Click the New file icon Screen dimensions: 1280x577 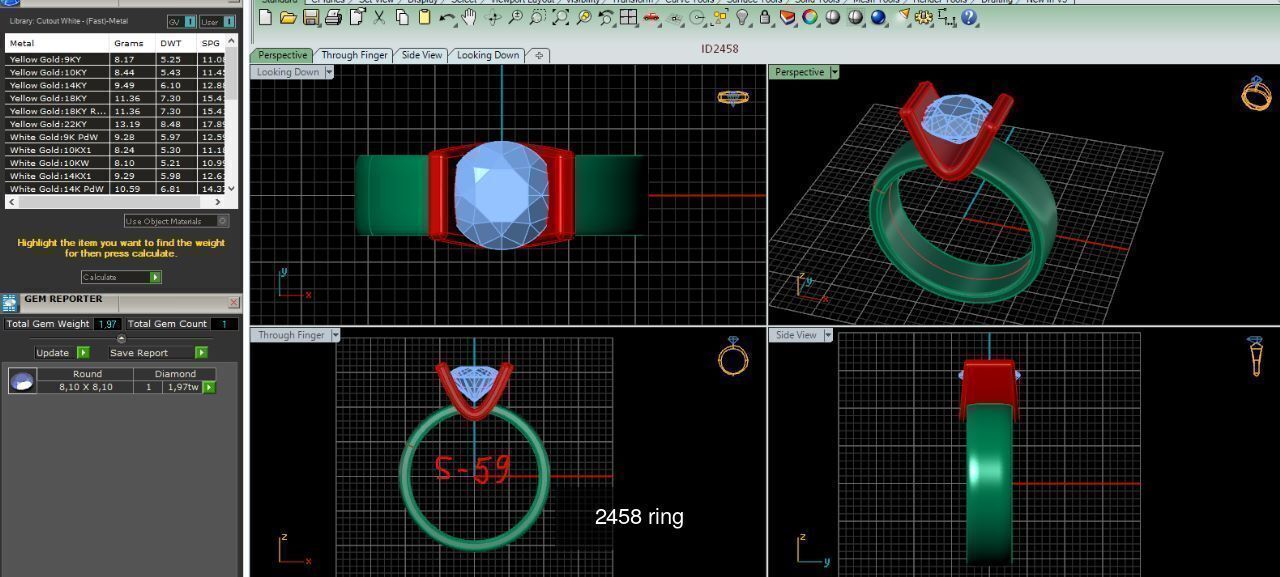click(x=264, y=17)
